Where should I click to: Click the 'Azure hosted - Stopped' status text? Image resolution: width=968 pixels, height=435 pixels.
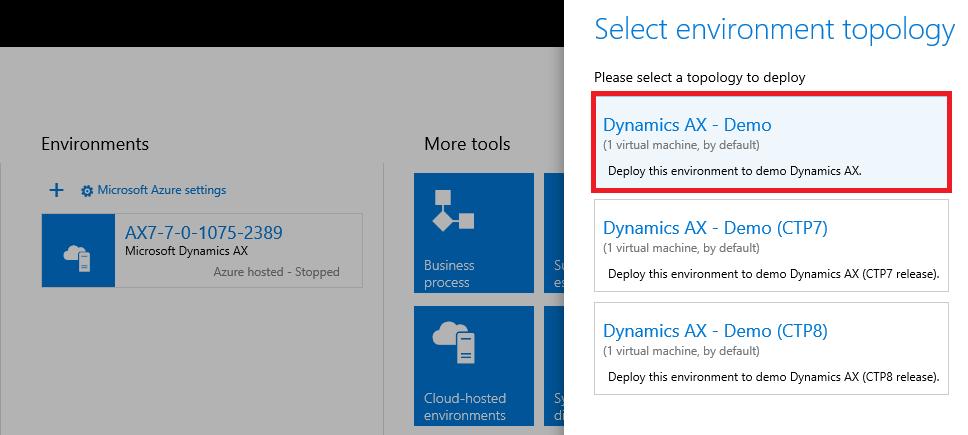(x=277, y=271)
